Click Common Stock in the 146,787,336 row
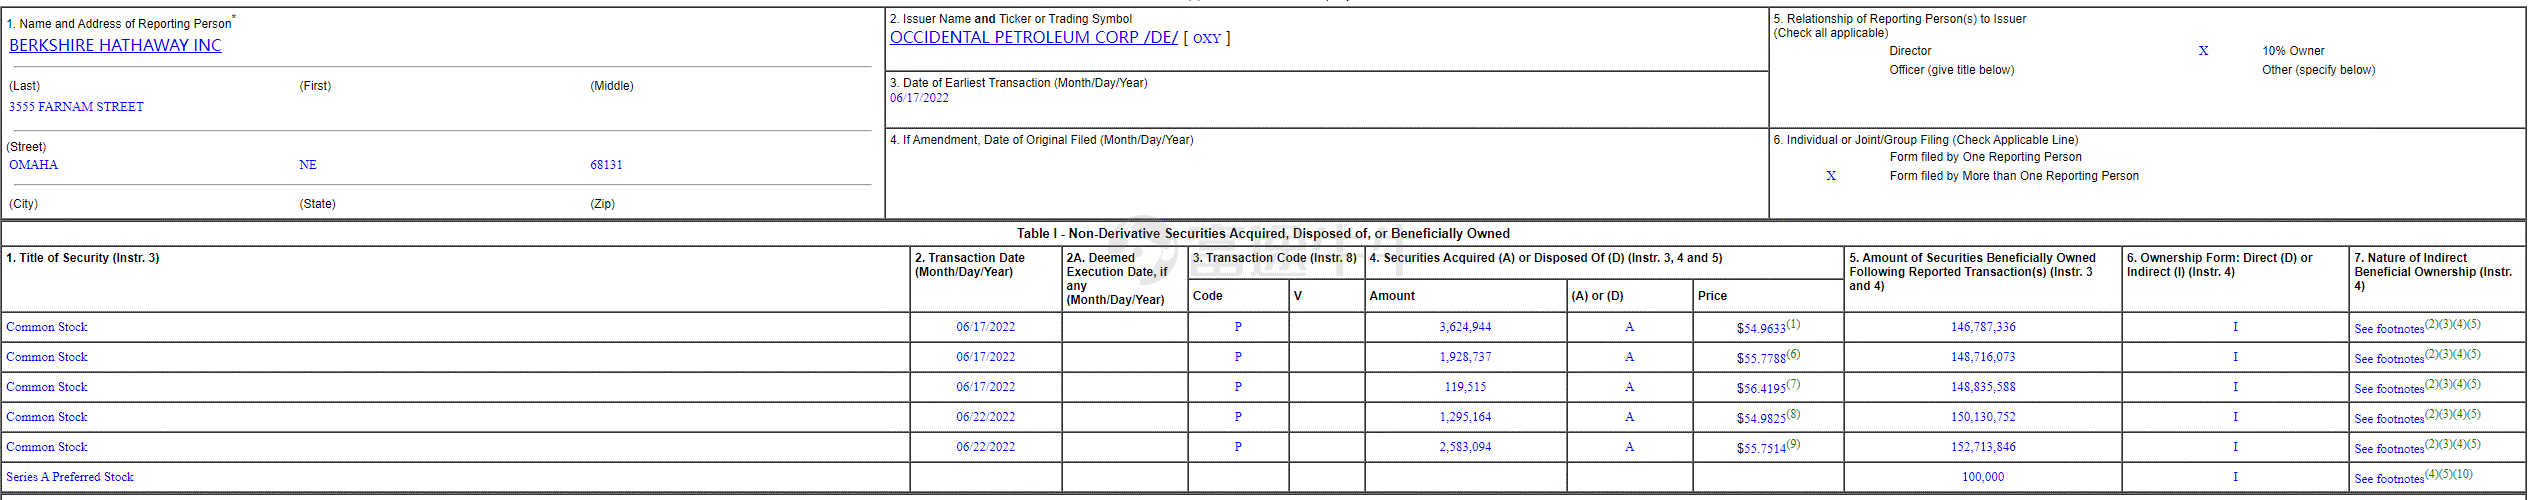 tap(47, 327)
